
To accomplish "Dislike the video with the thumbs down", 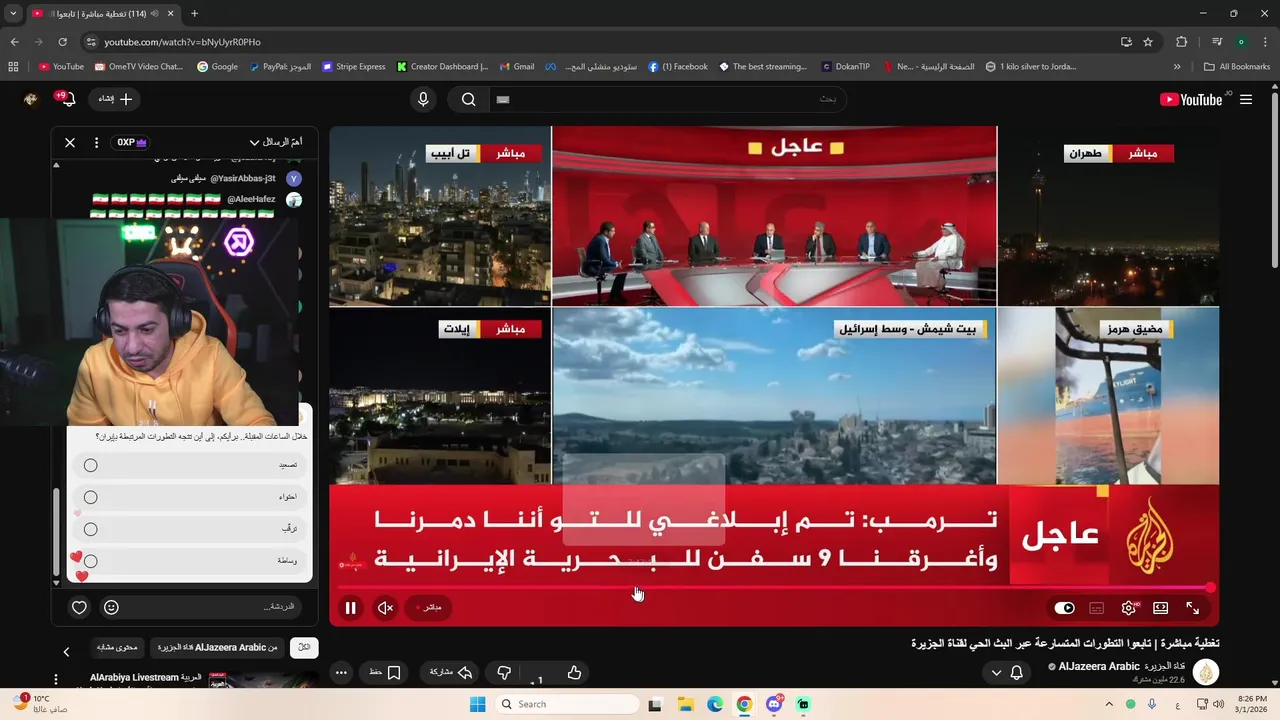I will 504,673.
